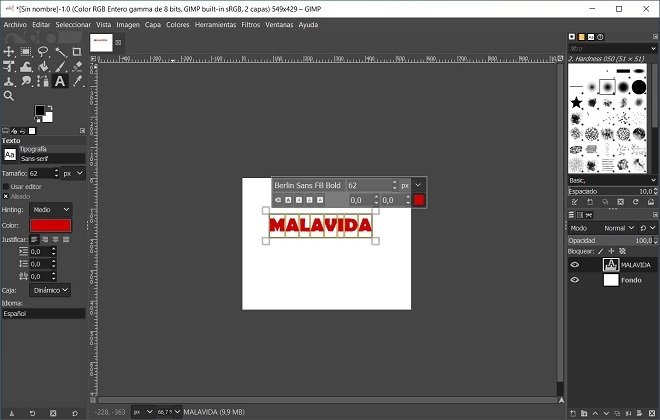Select the Fondo layer

(x=614, y=280)
